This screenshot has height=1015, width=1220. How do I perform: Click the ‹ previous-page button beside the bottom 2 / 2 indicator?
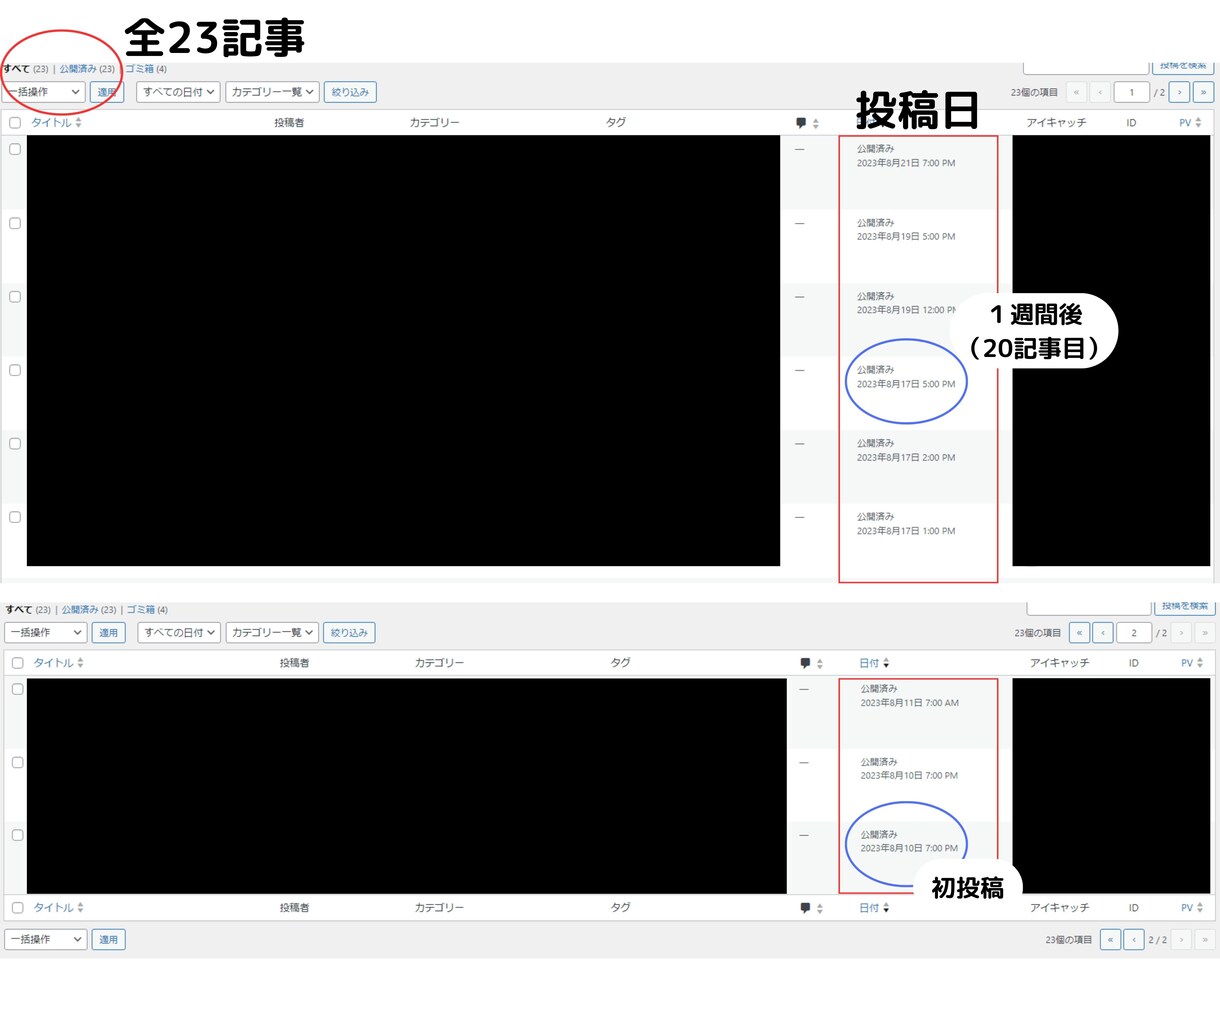coord(1134,939)
